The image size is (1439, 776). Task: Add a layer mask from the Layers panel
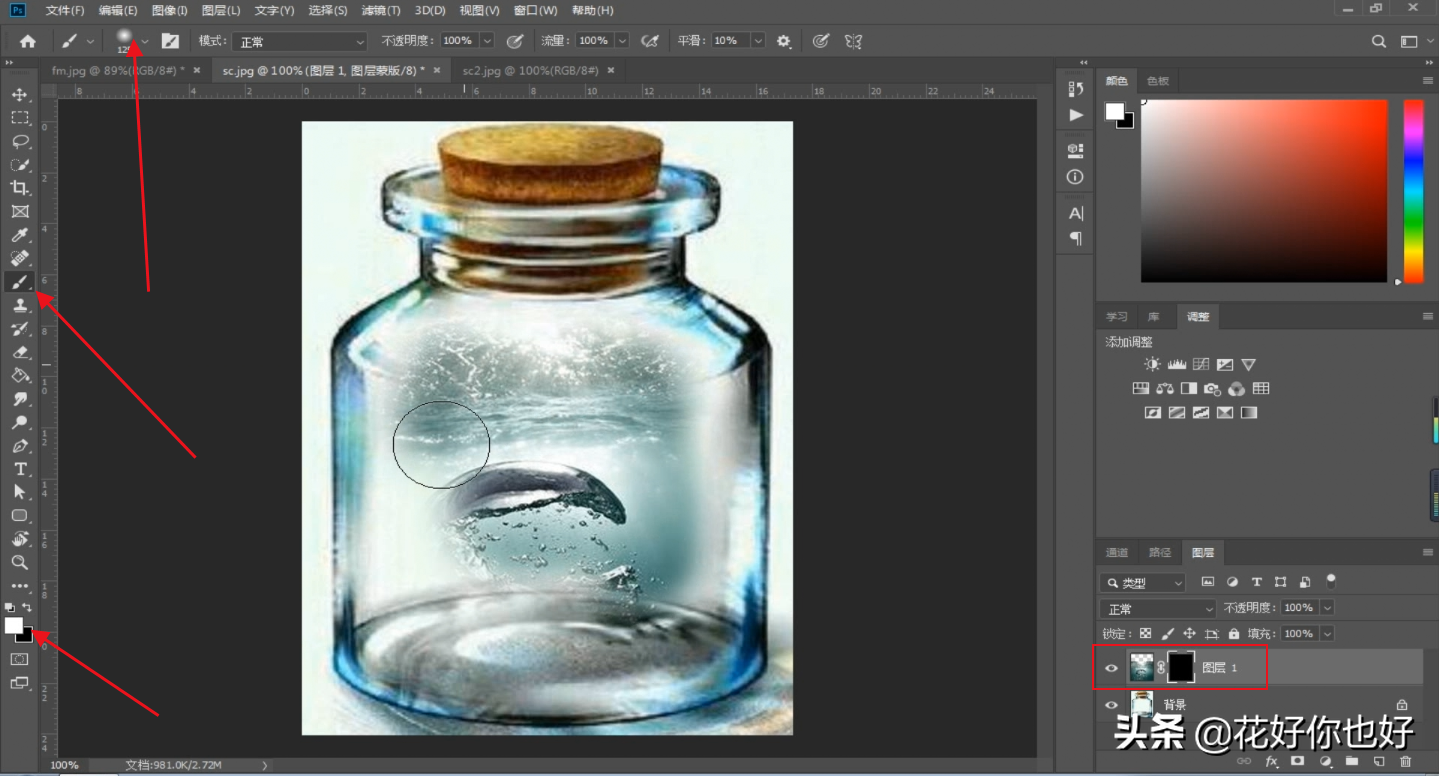1298,762
